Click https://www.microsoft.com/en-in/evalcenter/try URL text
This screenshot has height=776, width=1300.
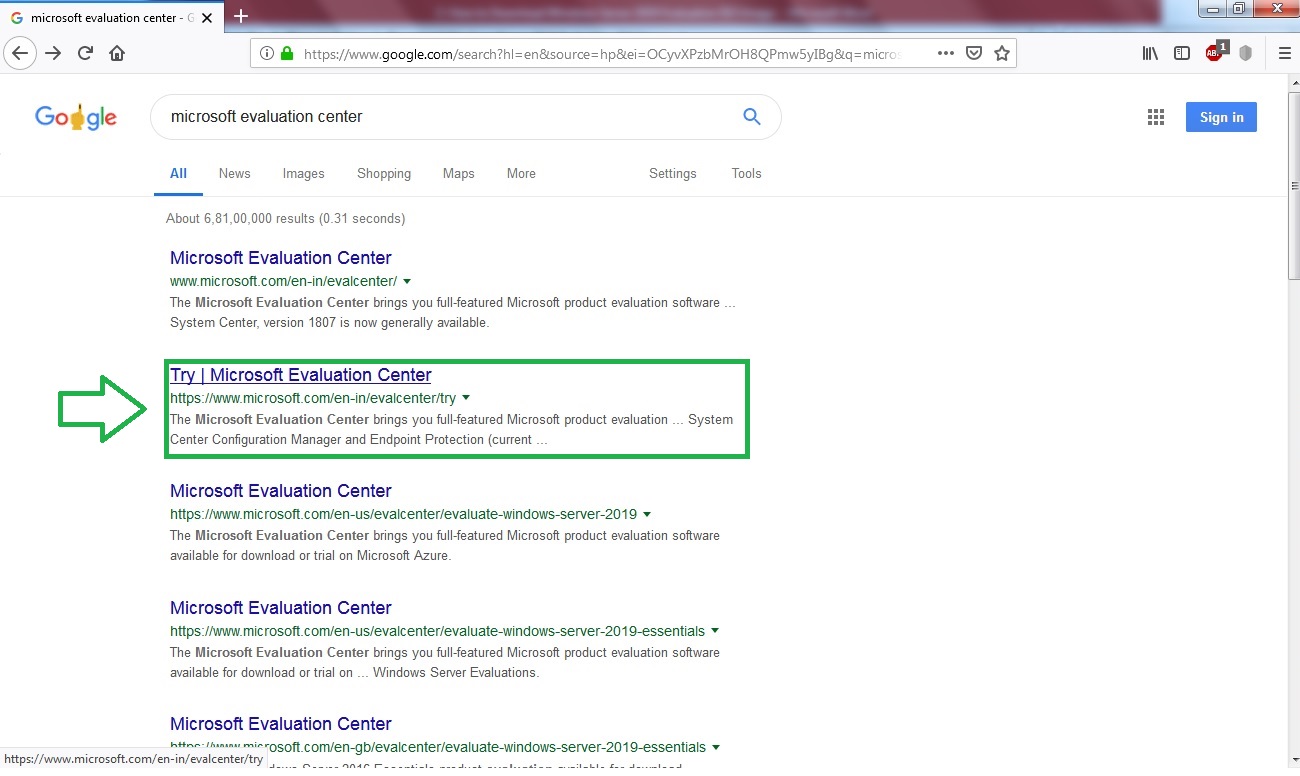pos(313,398)
